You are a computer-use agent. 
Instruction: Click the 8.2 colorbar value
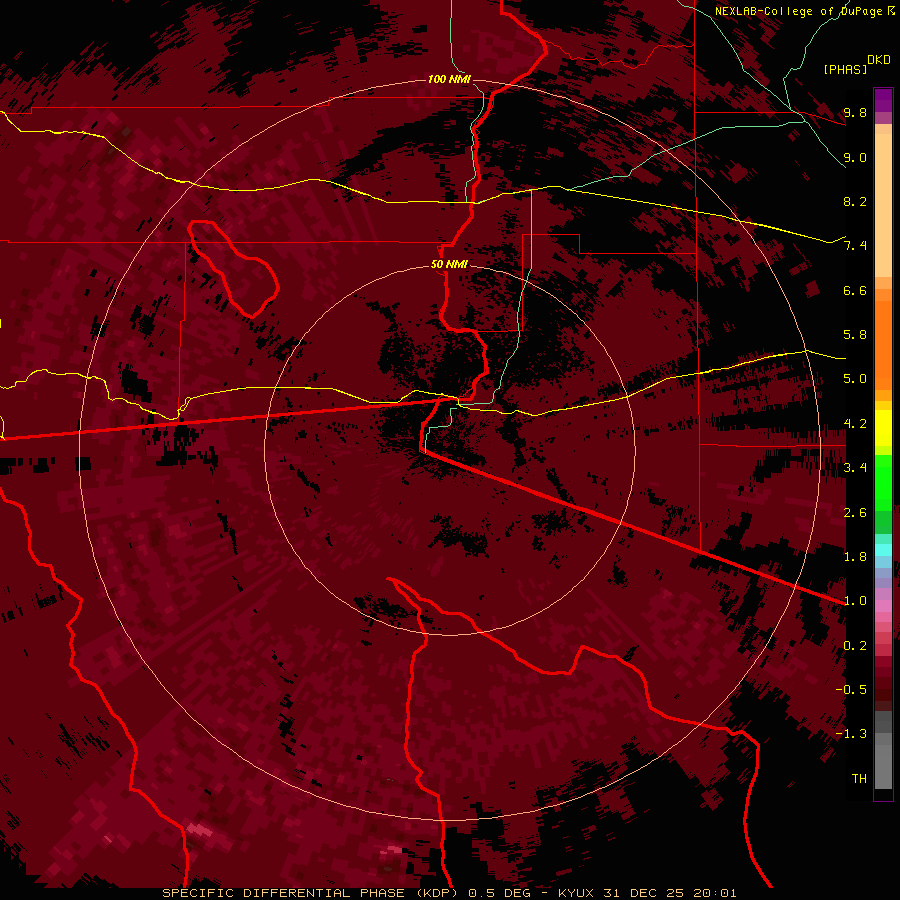coord(855,201)
